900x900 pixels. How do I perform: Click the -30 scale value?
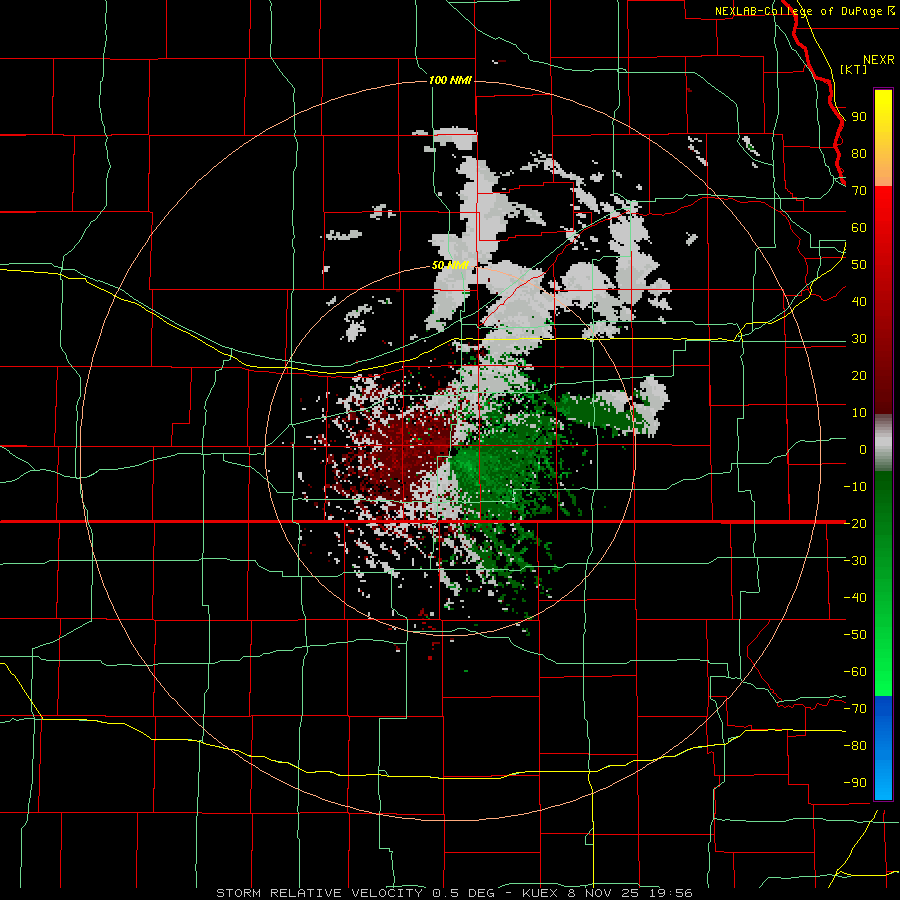(x=855, y=561)
